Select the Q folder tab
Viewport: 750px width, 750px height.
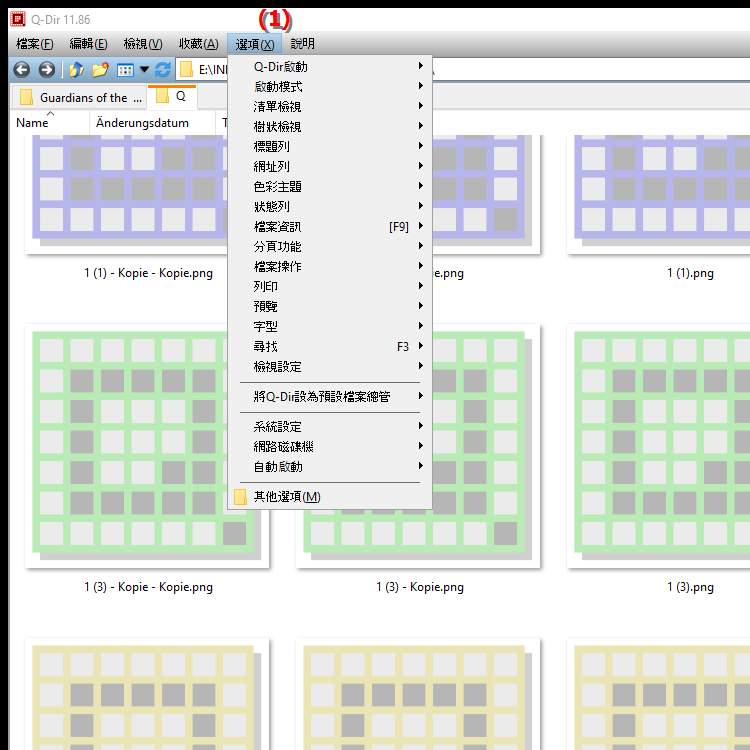point(172,96)
